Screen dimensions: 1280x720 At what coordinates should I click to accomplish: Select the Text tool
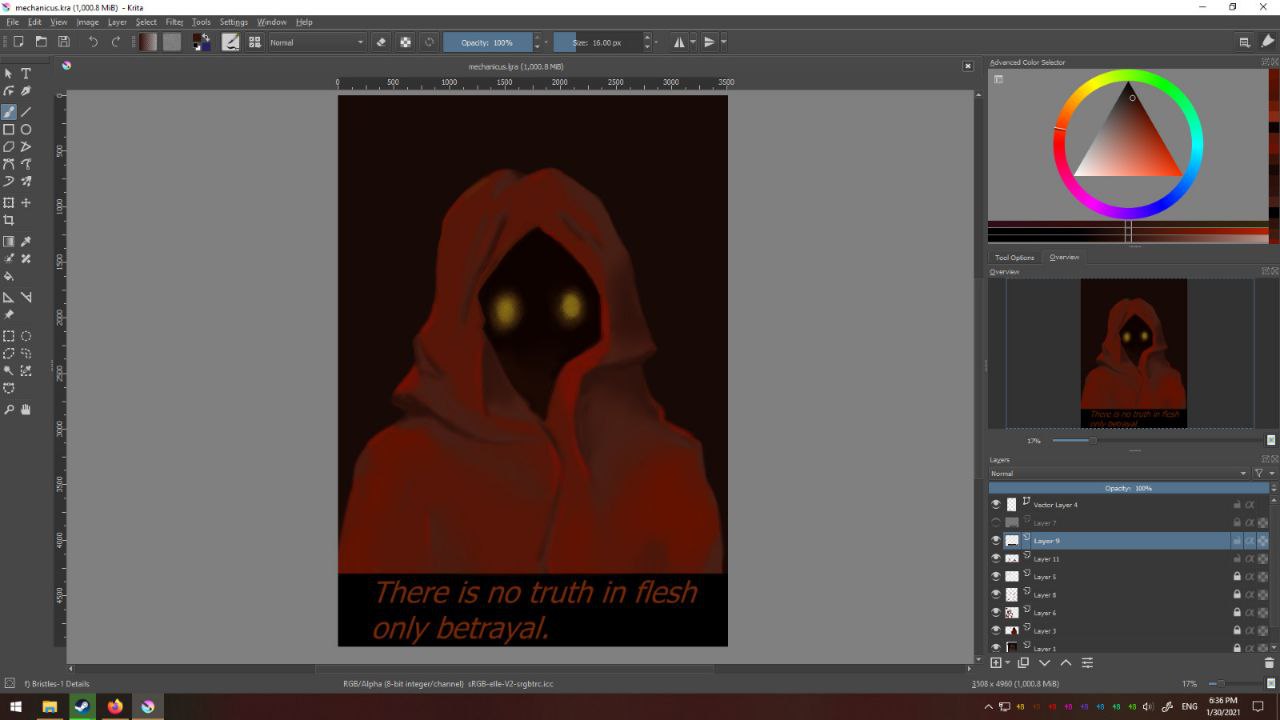[x=26, y=74]
